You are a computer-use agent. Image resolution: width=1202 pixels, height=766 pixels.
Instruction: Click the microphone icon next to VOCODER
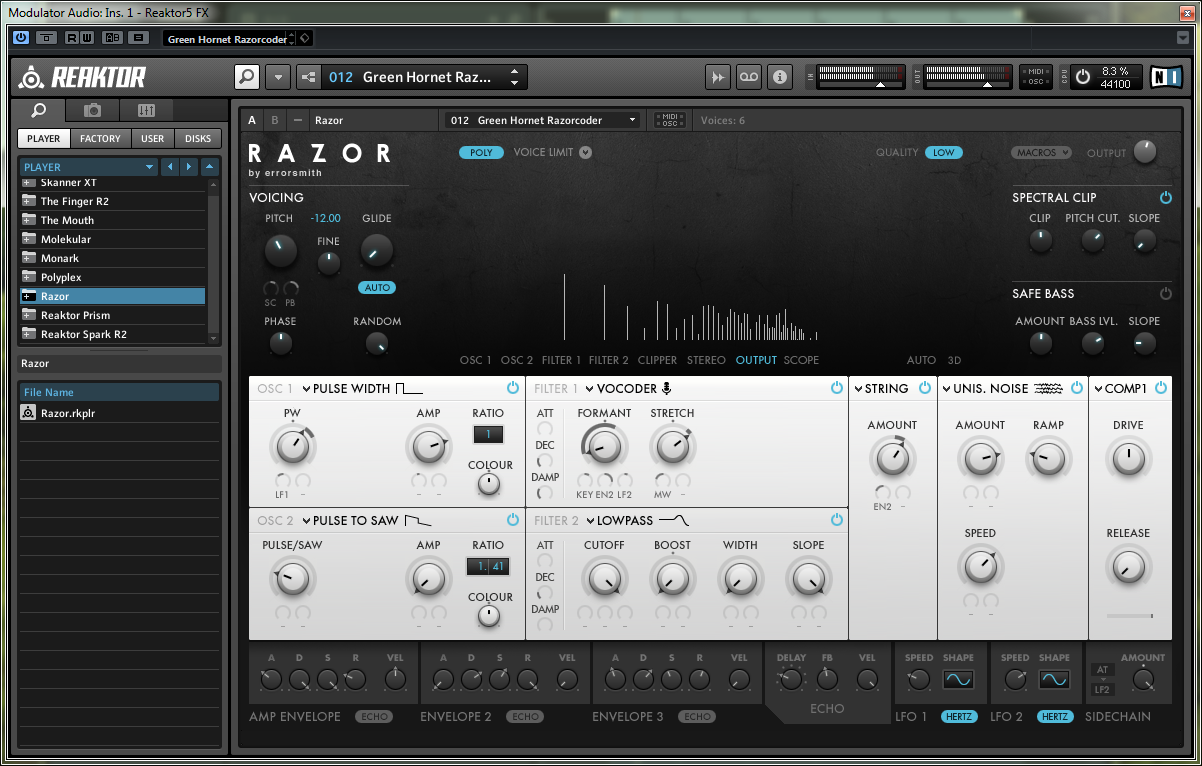pyautogui.click(x=666, y=388)
